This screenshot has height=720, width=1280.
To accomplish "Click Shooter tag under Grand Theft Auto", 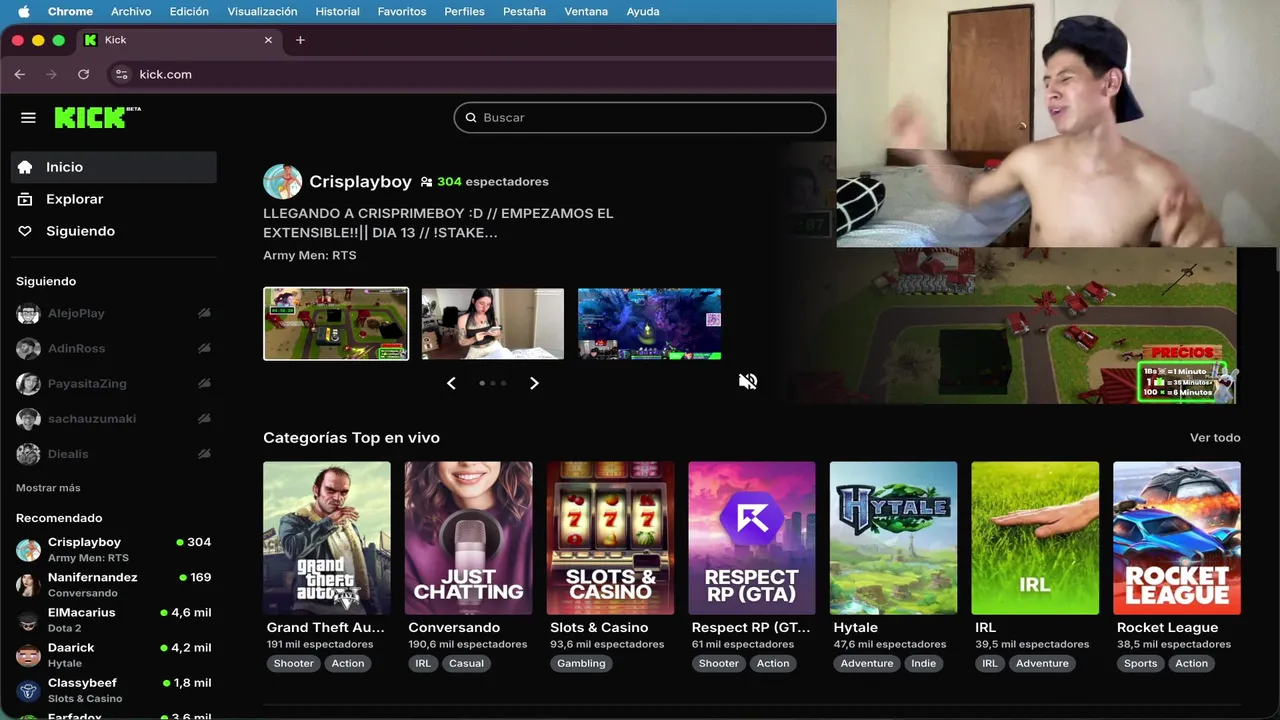I will [294, 663].
